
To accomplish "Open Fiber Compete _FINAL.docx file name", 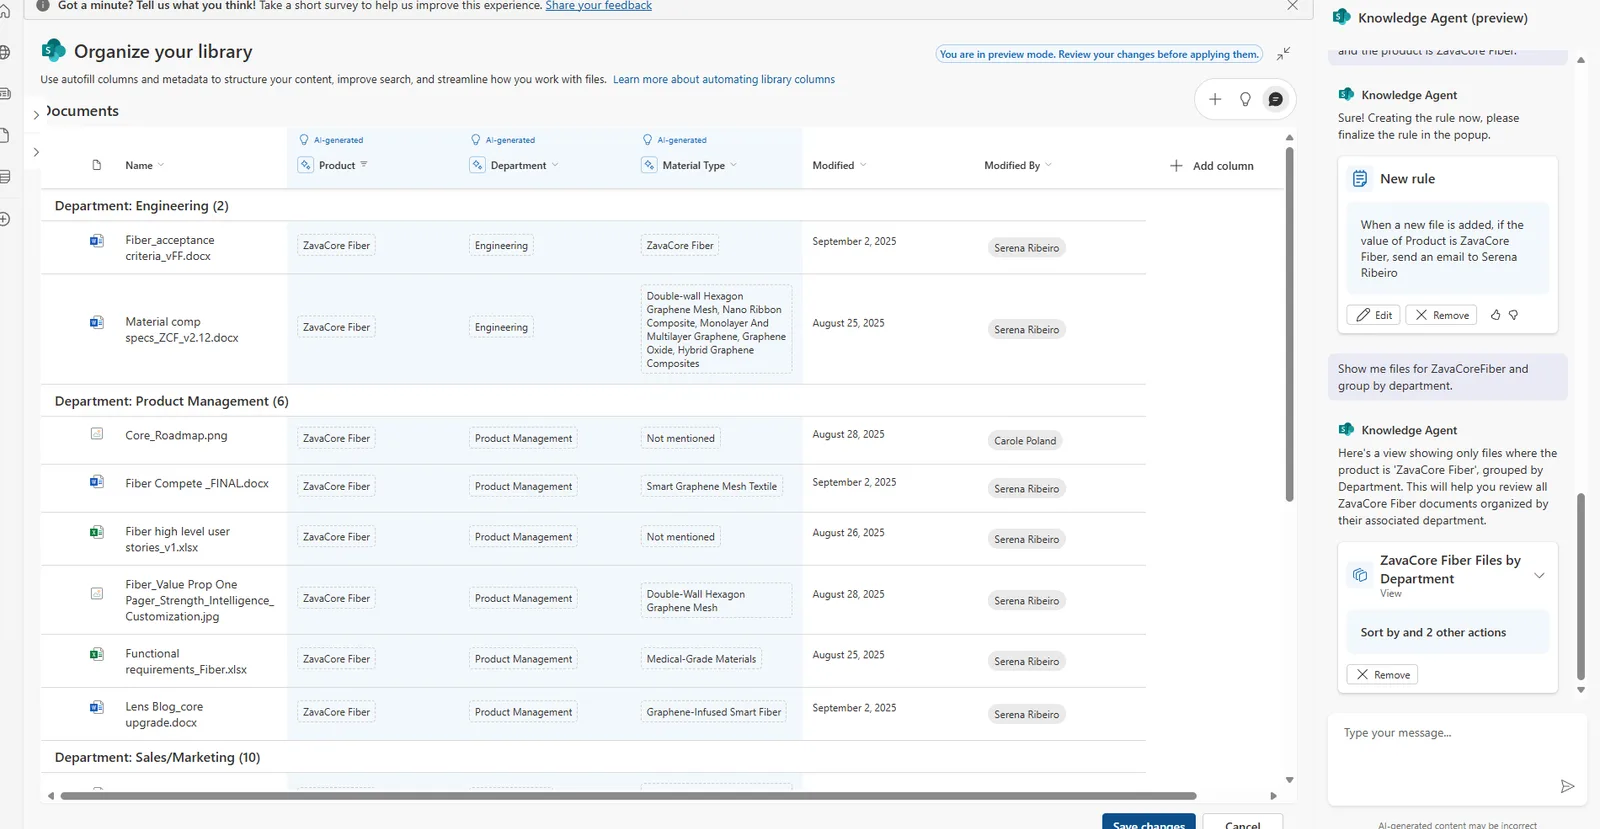I will tap(197, 484).
